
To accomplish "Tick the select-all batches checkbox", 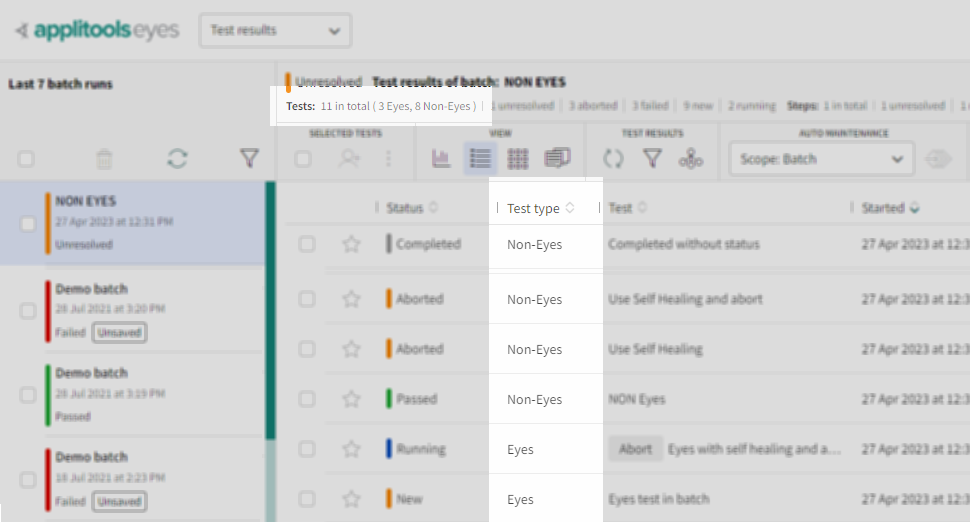I will (x=26, y=158).
